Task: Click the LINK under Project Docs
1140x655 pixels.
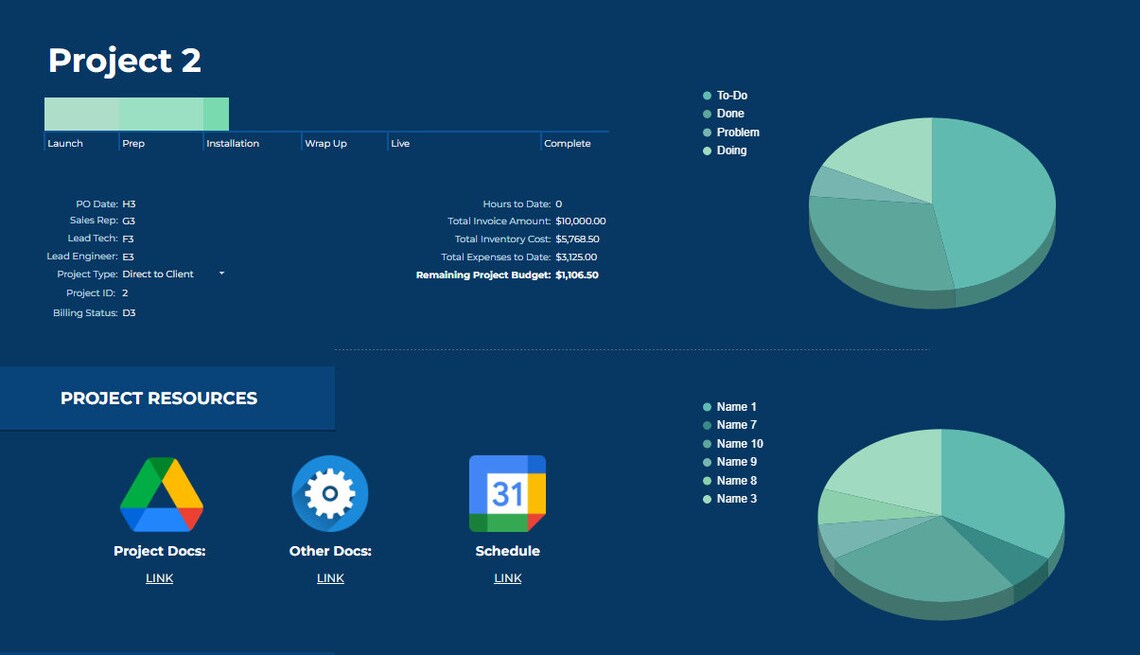Action: [160, 577]
